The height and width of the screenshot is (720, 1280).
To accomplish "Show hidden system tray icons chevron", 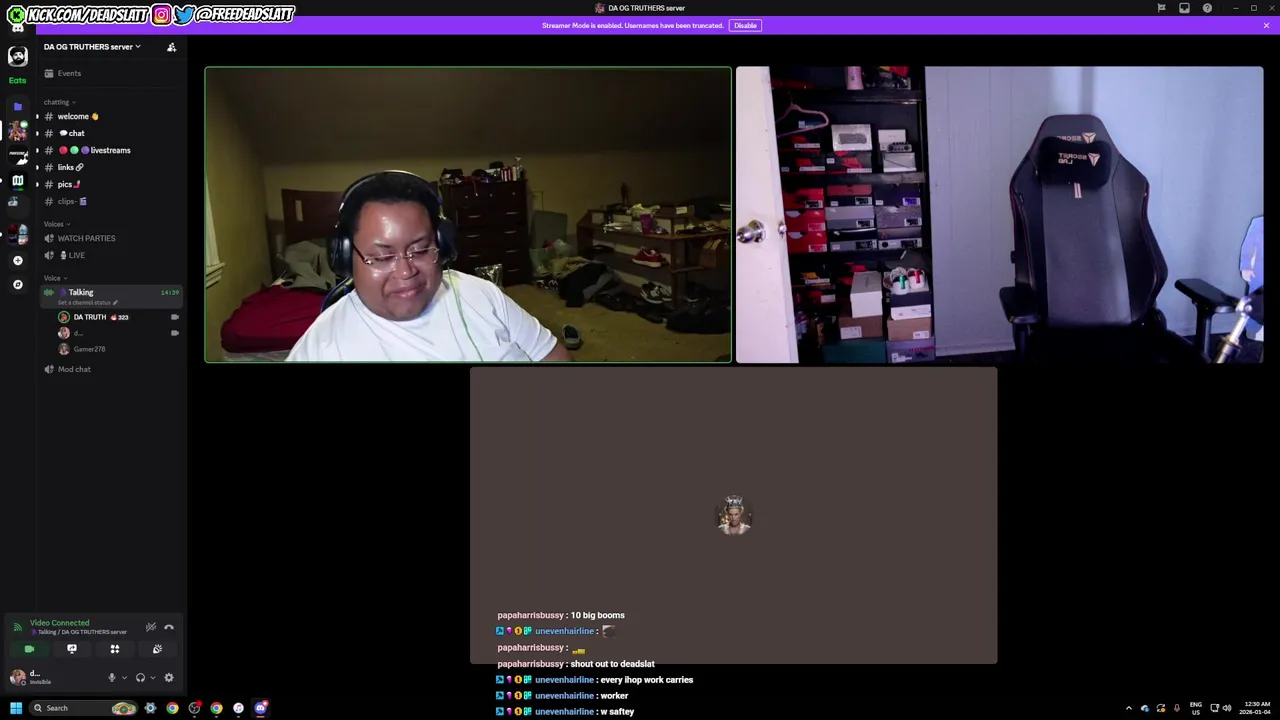I will [1129, 708].
